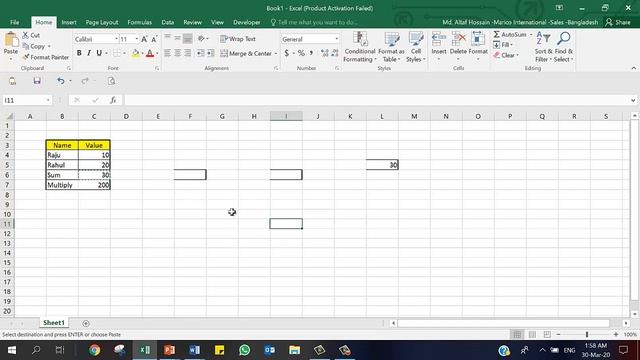Open Find & Select
The height and width of the screenshot is (360, 640).
[564, 47]
